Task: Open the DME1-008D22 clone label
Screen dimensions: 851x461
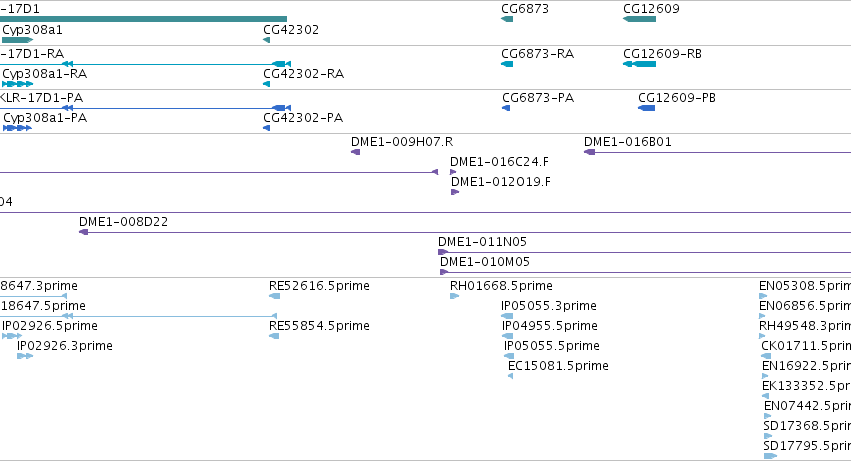Action: pos(123,222)
